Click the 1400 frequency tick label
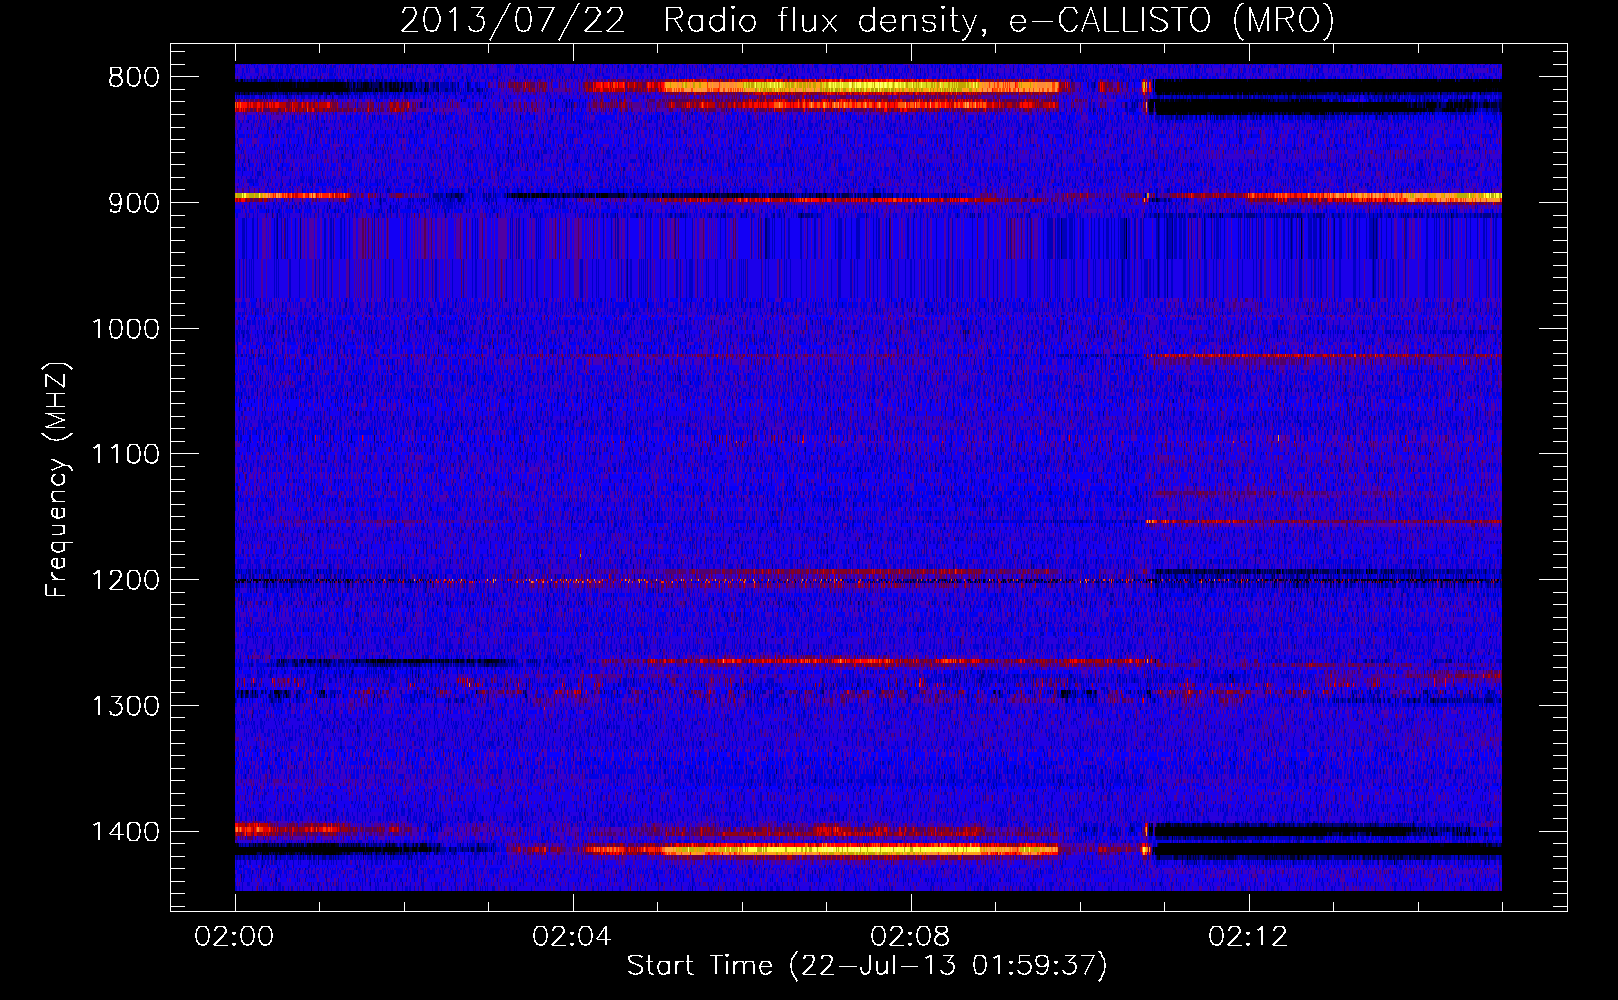 coord(125,832)
